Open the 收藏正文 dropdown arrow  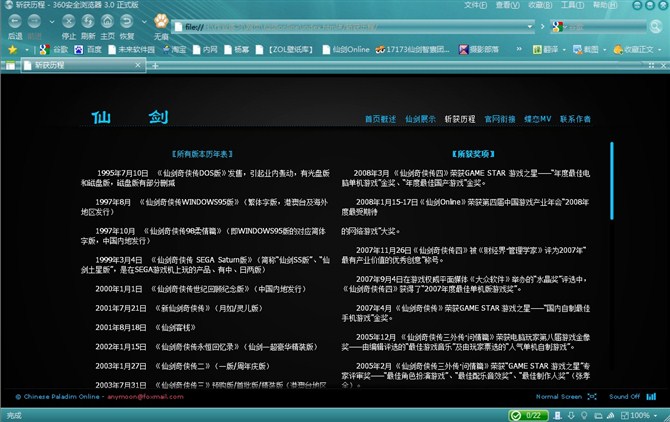[x=659, y=50]
